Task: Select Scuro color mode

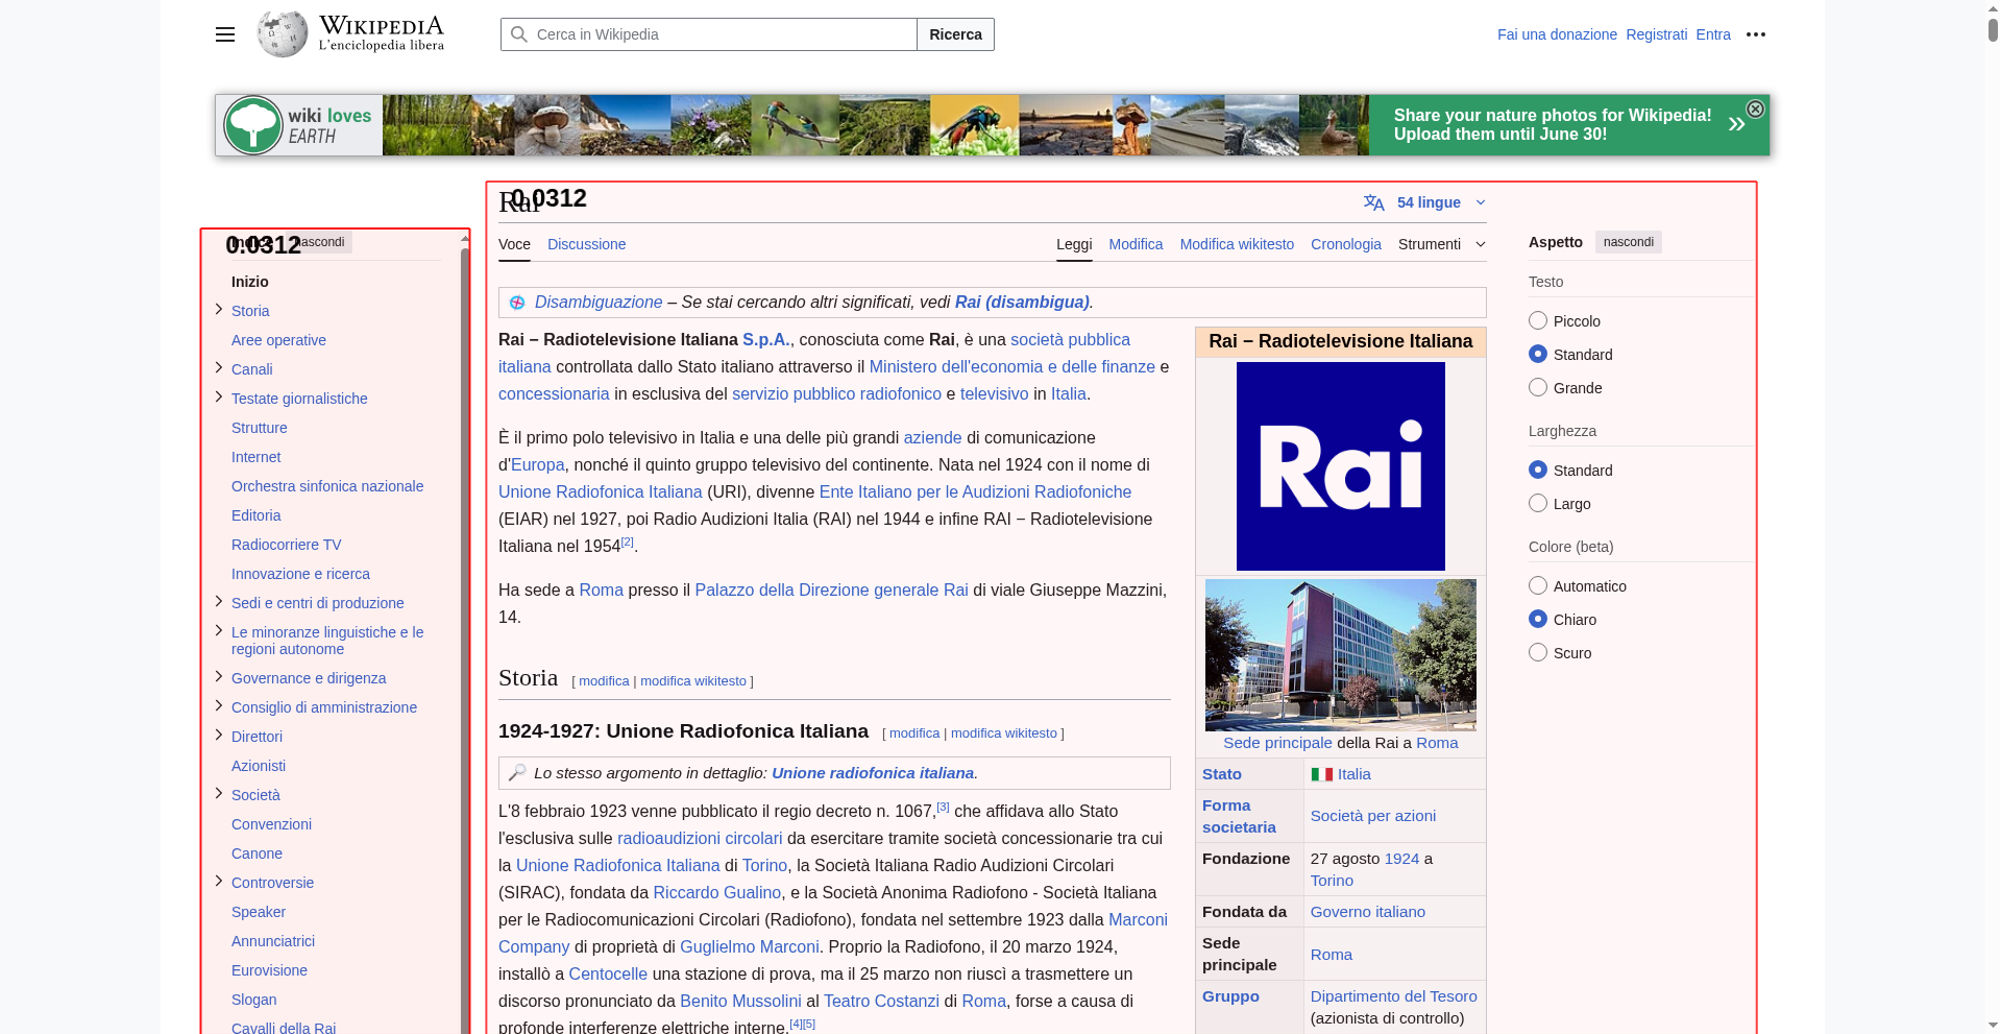Action: [1538, 652]
